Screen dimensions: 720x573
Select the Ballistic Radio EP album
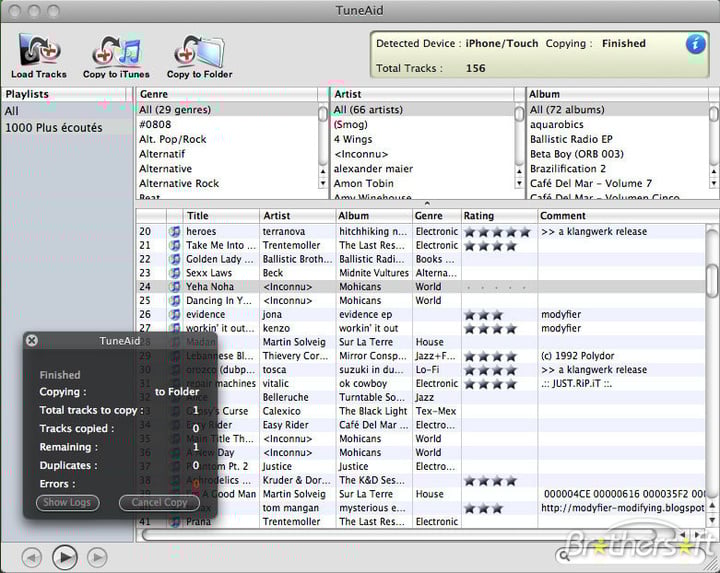point(618,139)
